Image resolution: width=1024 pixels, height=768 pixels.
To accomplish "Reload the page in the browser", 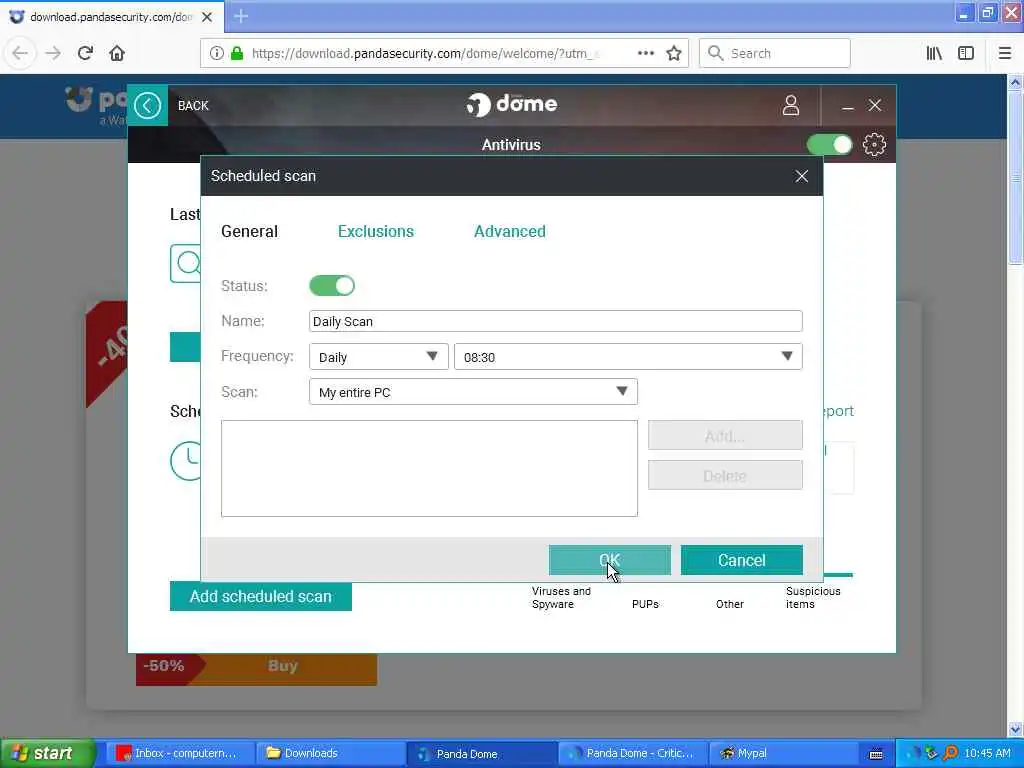I will click(85, 53).
